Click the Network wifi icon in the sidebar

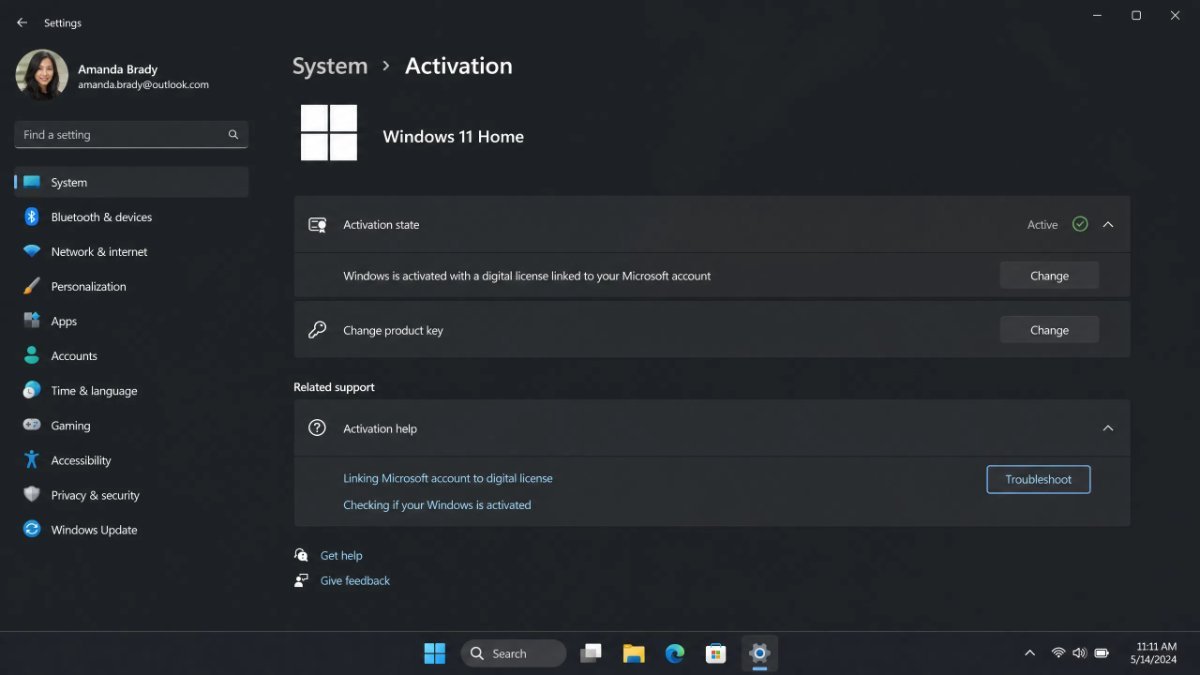pos(32,252)
